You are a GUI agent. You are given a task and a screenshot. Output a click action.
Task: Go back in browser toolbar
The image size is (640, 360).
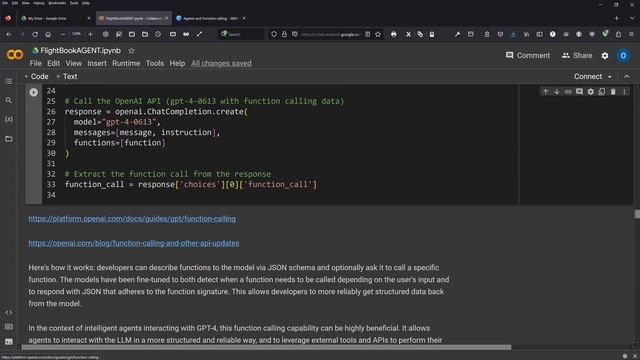(9, 34)
